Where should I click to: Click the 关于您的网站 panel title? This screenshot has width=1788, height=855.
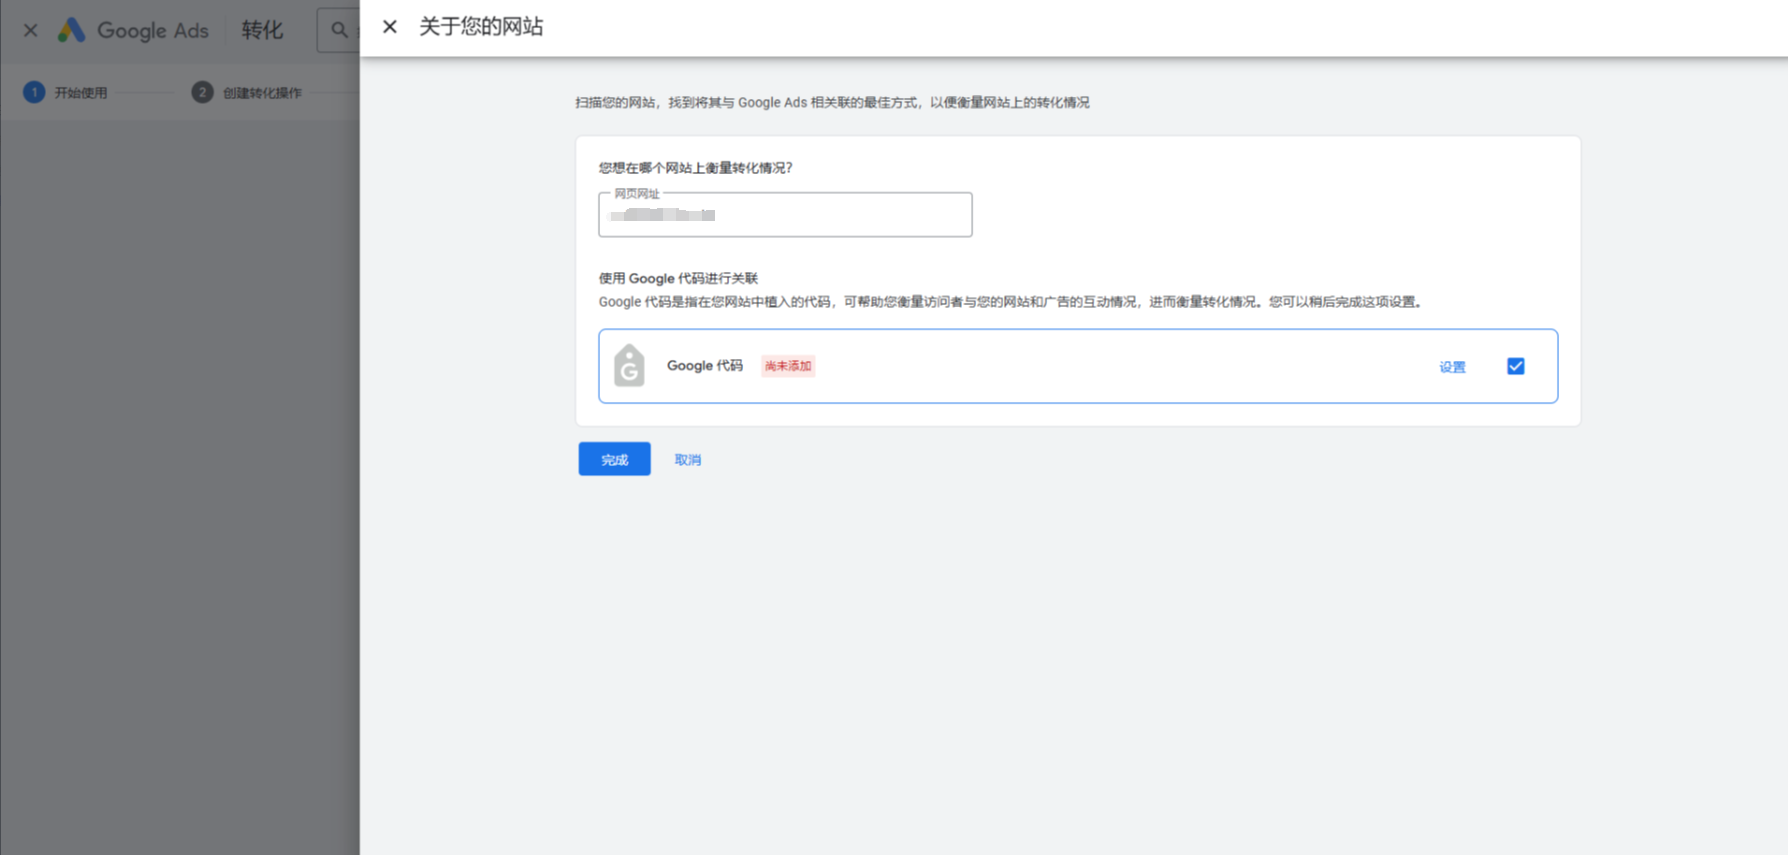click(x=481, y=27)
